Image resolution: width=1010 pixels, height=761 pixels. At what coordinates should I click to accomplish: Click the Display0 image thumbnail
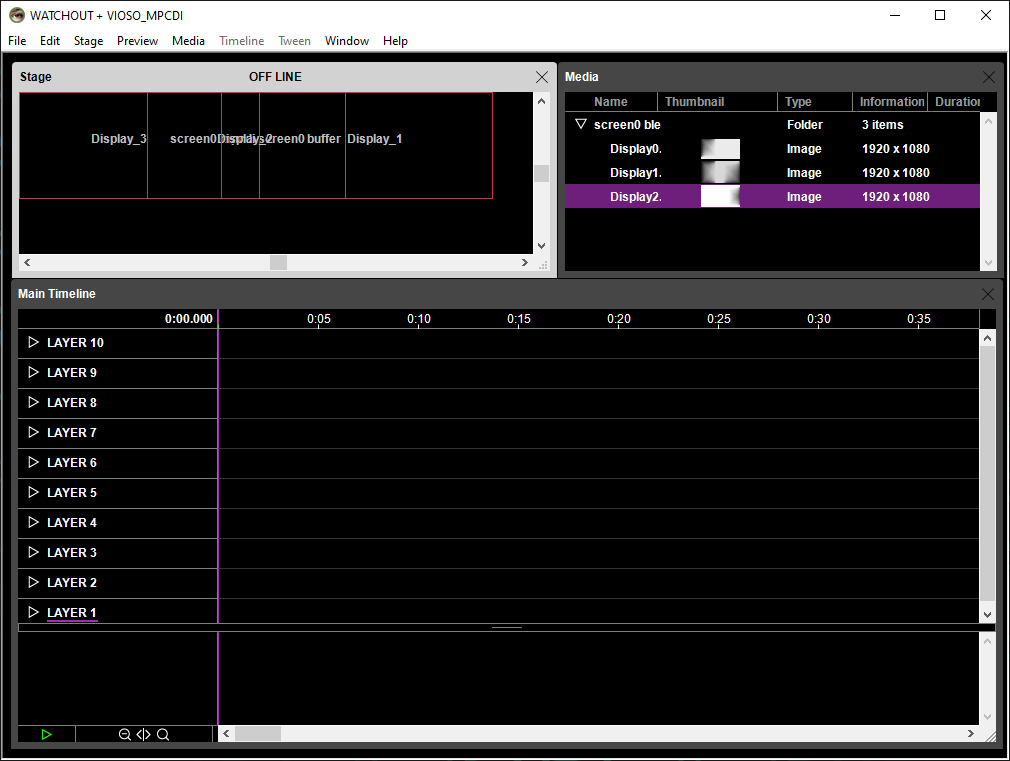pyautogui.click(x=720, y=149)
